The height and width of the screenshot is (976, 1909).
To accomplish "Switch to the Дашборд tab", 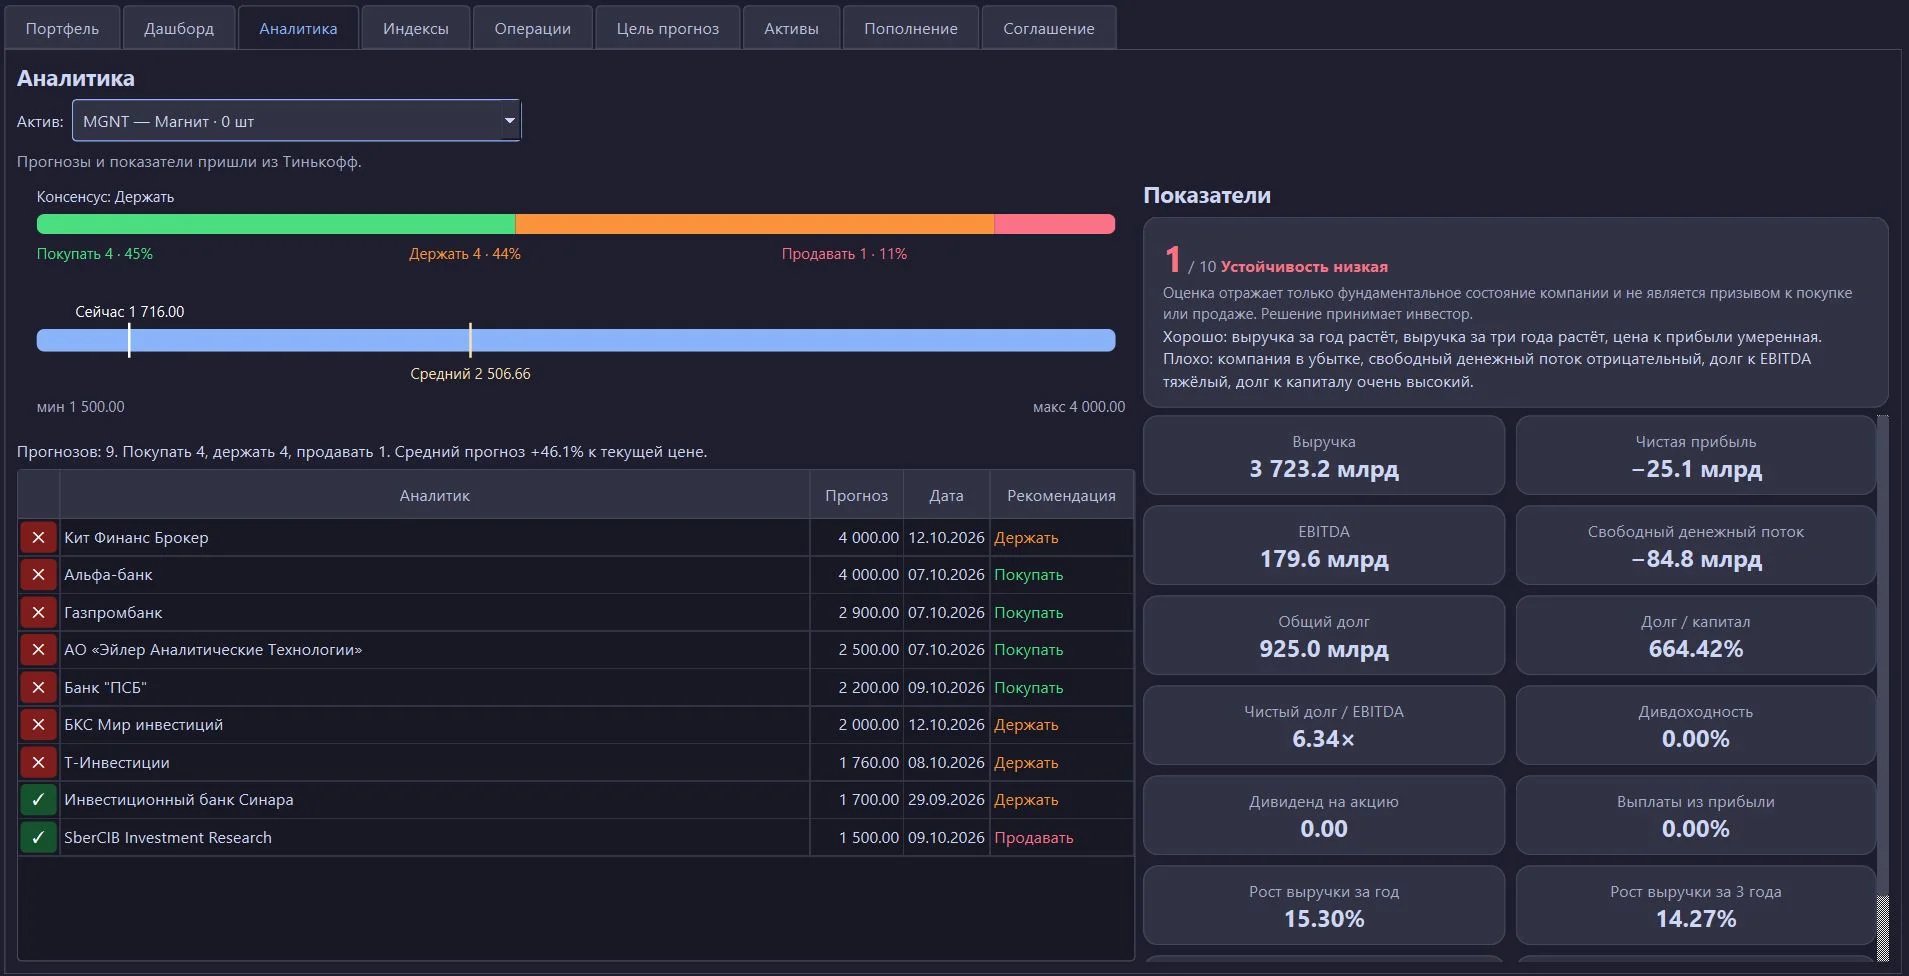I will pyautogui.click(x=179, y=28).
